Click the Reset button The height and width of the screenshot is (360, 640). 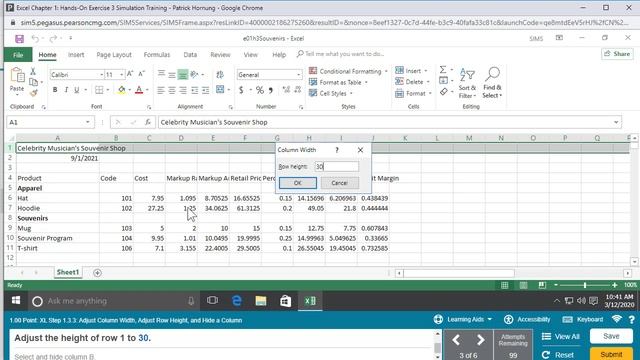click(x=558, y=355)
